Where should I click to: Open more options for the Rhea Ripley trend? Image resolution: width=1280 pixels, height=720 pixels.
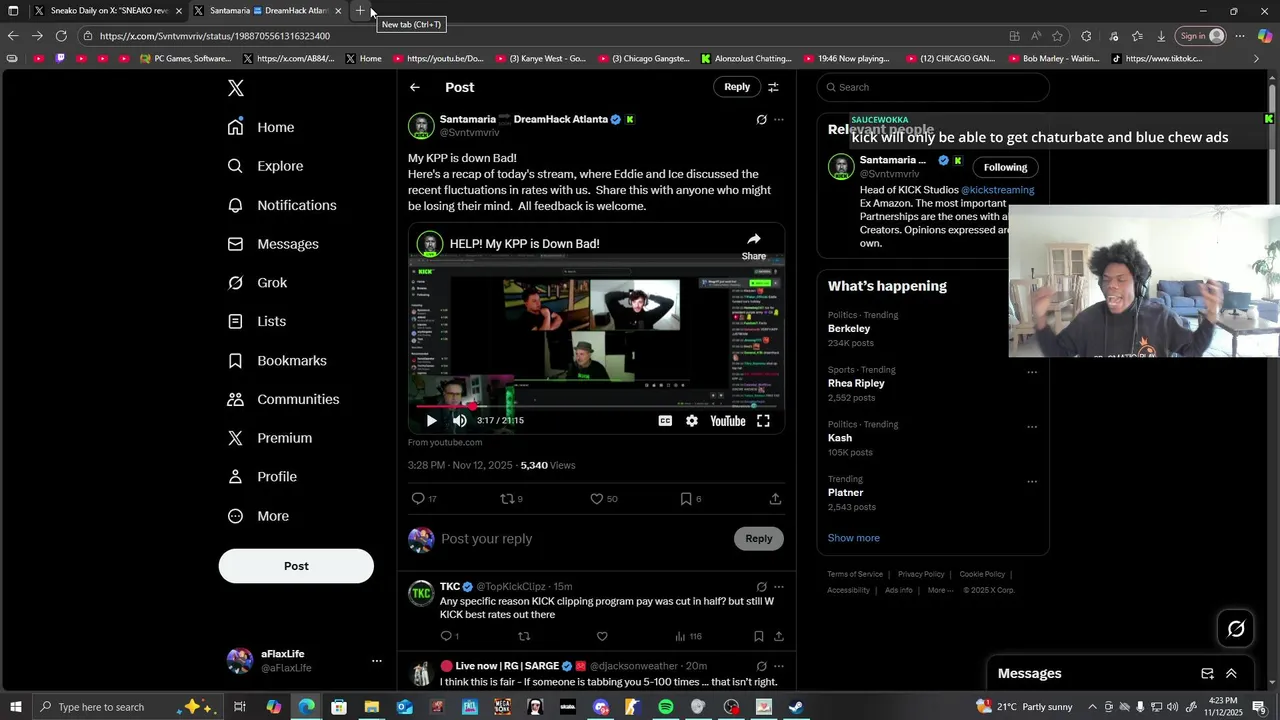click(1032, 372)
